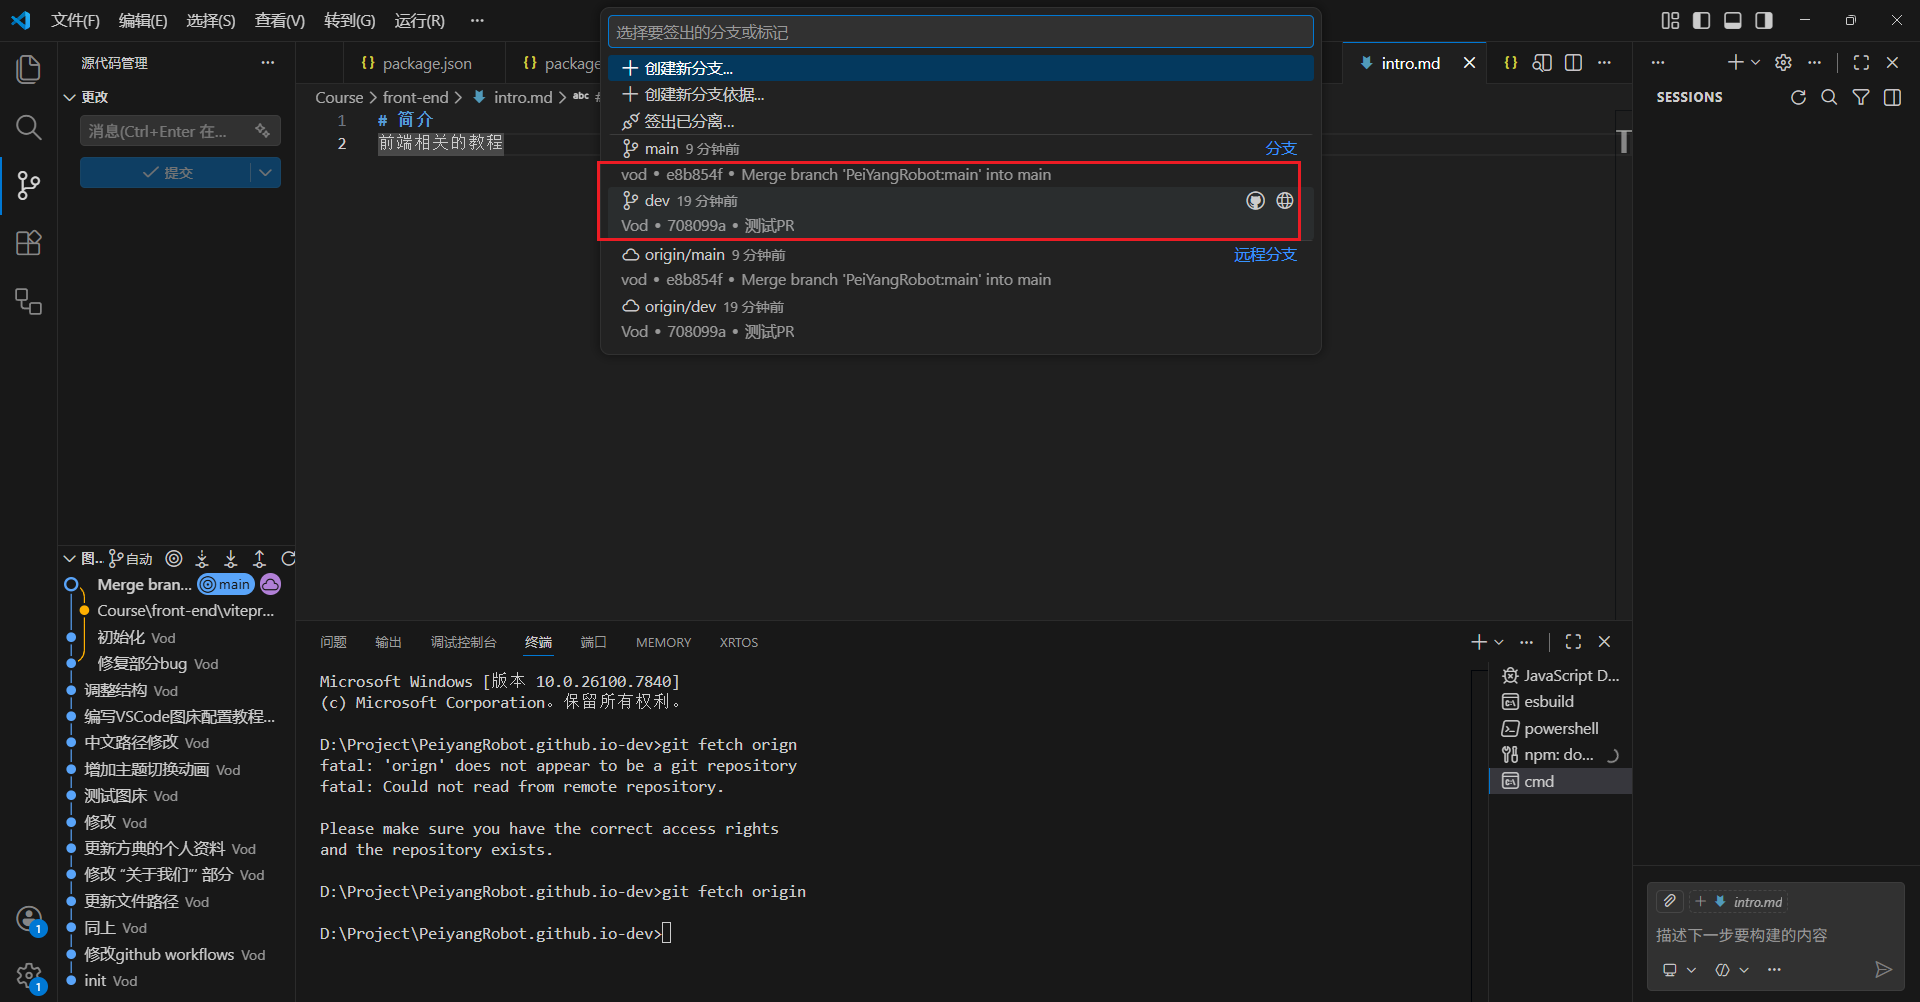Open dev branch on GitHub icon
This screenshot has width=1920, height=1002.
(1255, 201)
